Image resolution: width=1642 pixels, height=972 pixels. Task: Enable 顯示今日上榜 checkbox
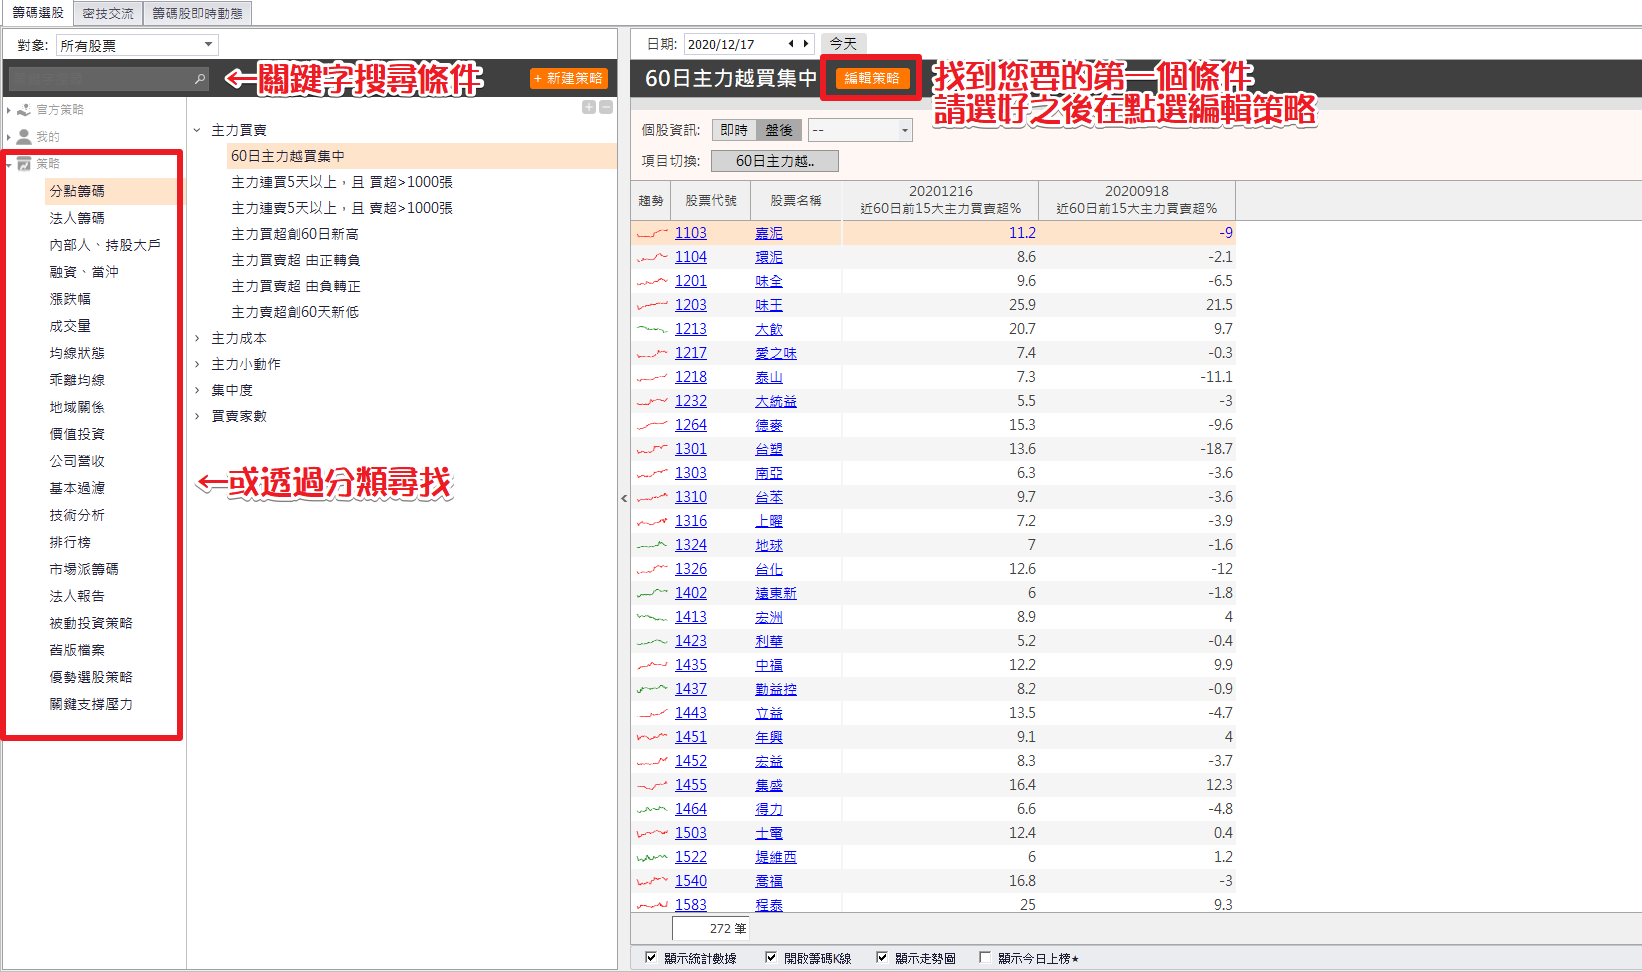985,958
